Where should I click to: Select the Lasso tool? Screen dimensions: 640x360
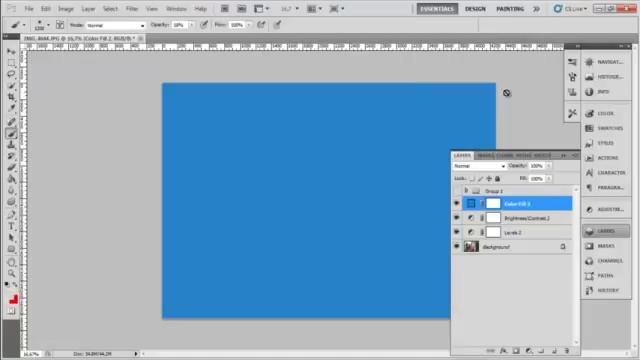(x=11, y=74)
